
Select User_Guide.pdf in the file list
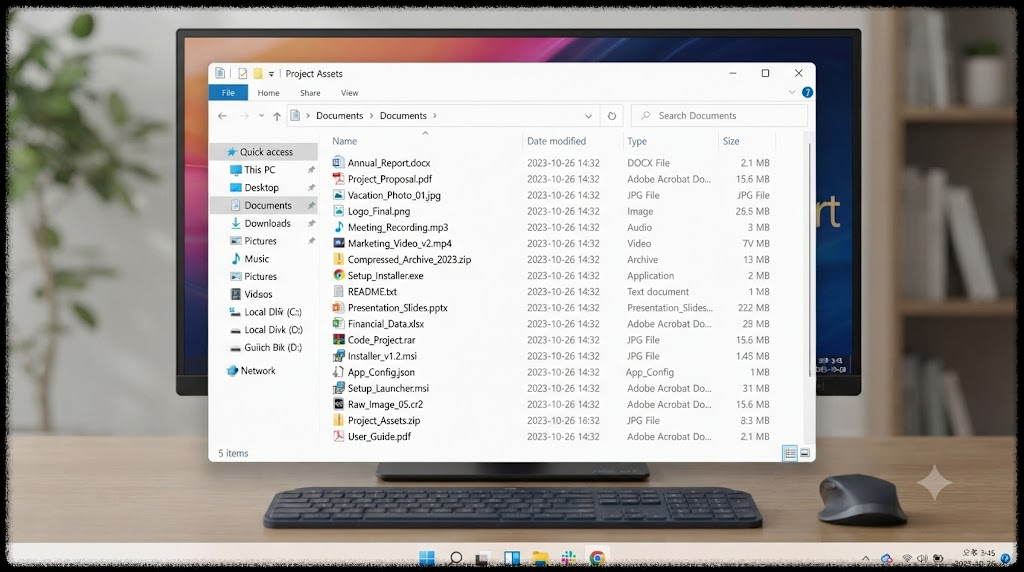pyautogui.click(x=379, y=436)
